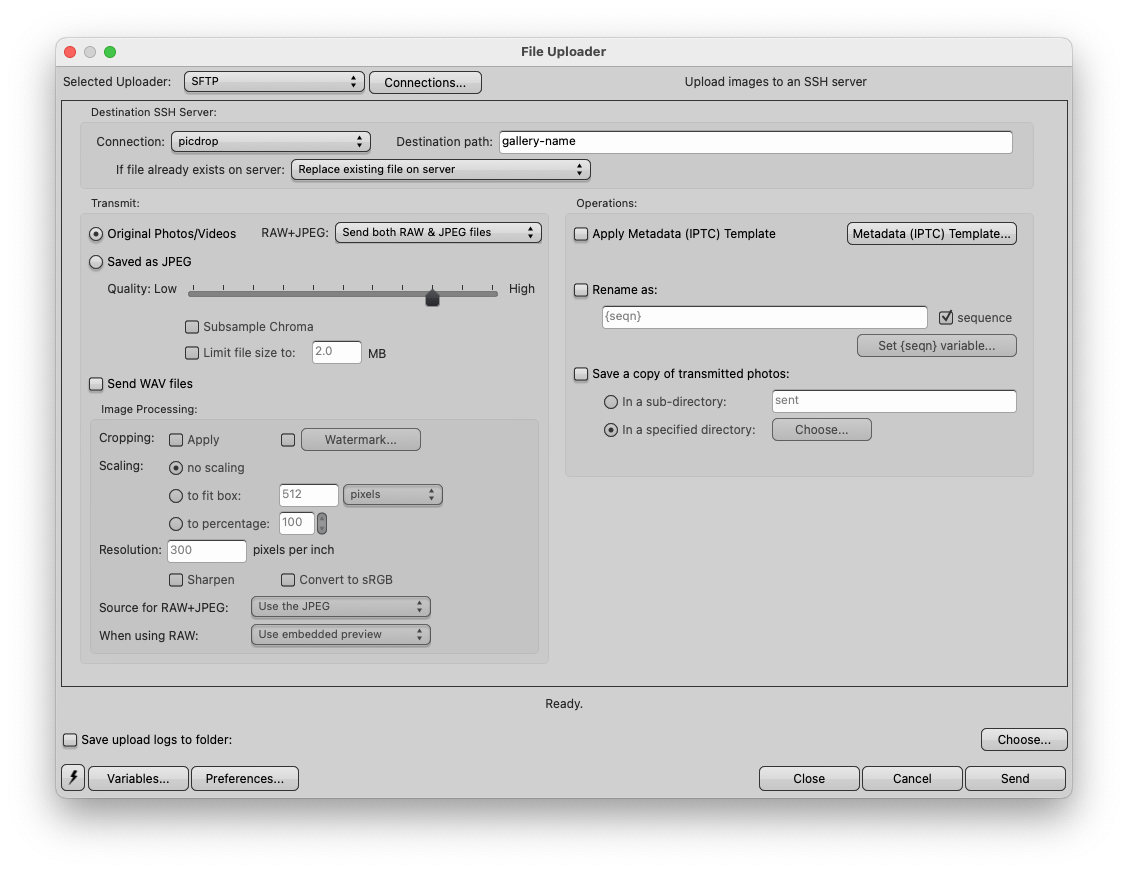The image size is (1128, 872).
Task: Toggle Convert to sRGB
Action: [x=288, y=579]
